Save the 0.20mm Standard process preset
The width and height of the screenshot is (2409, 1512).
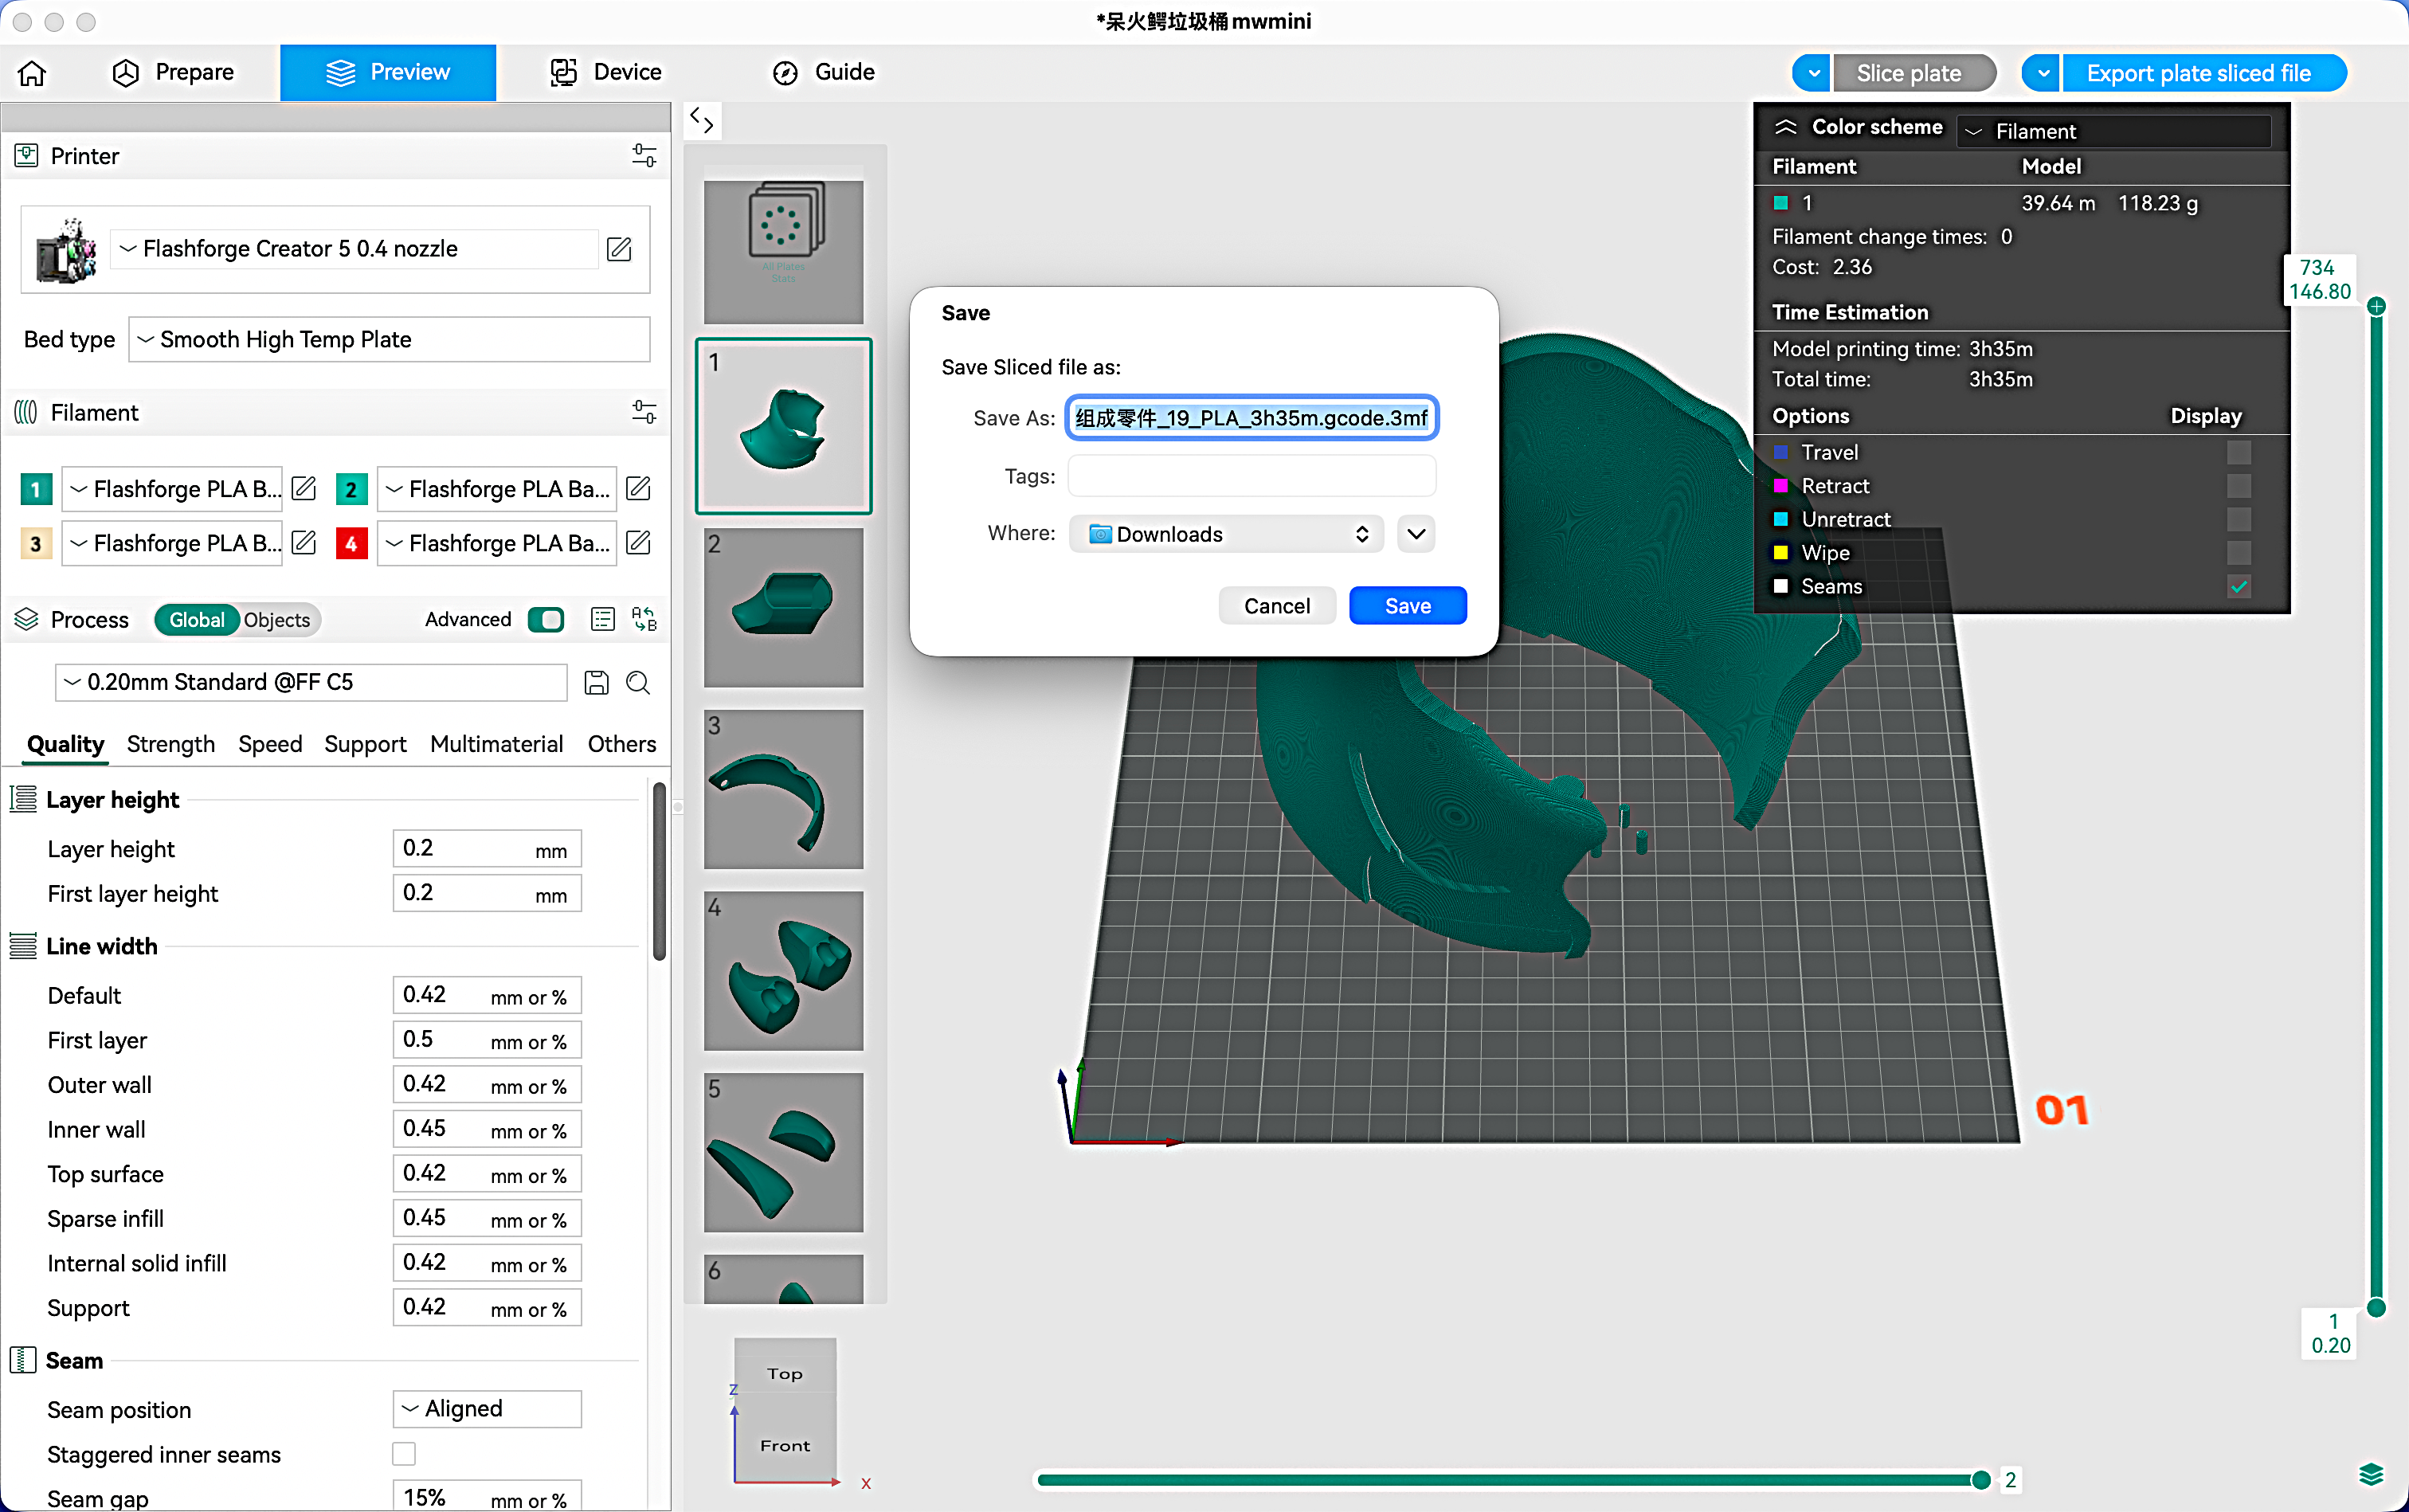[x=596, y=682]
